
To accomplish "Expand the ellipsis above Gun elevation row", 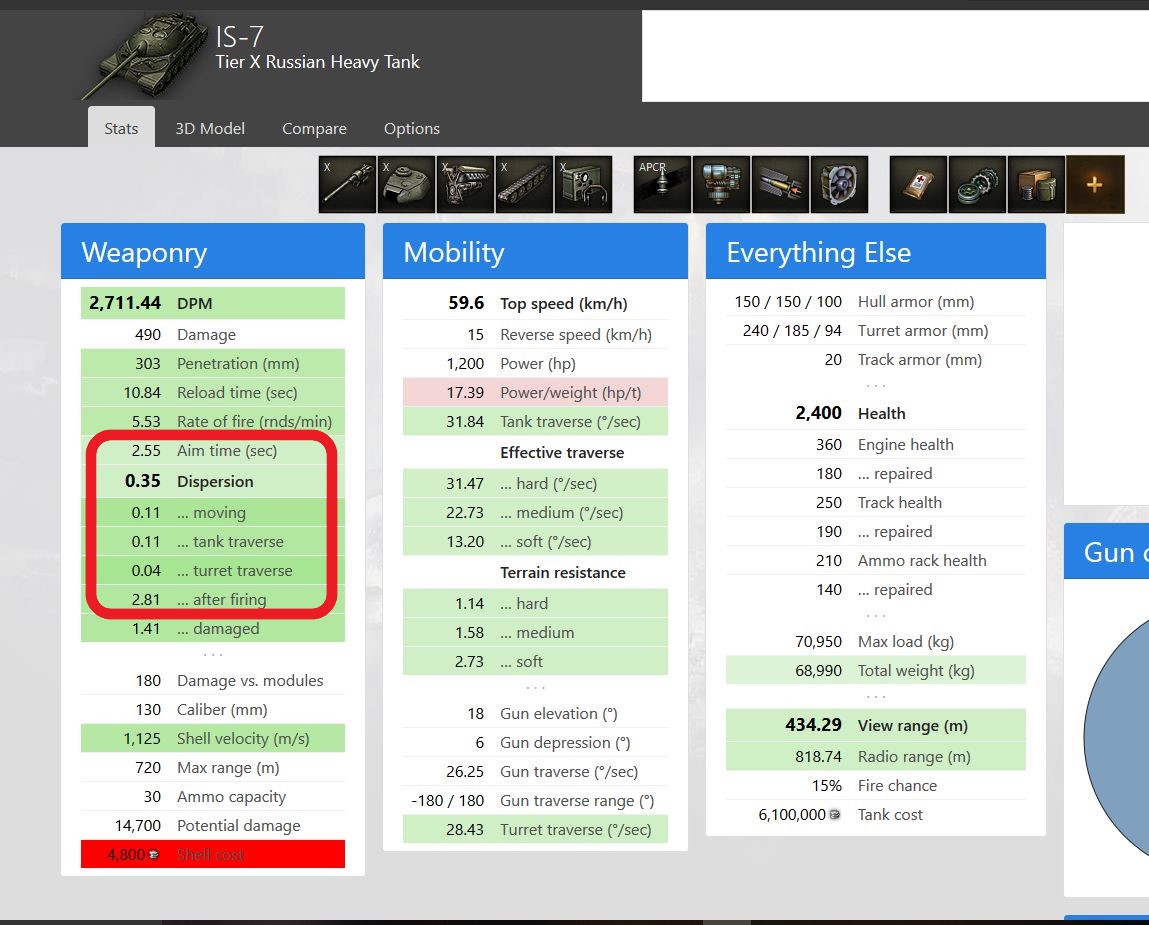I will point(535,688).
